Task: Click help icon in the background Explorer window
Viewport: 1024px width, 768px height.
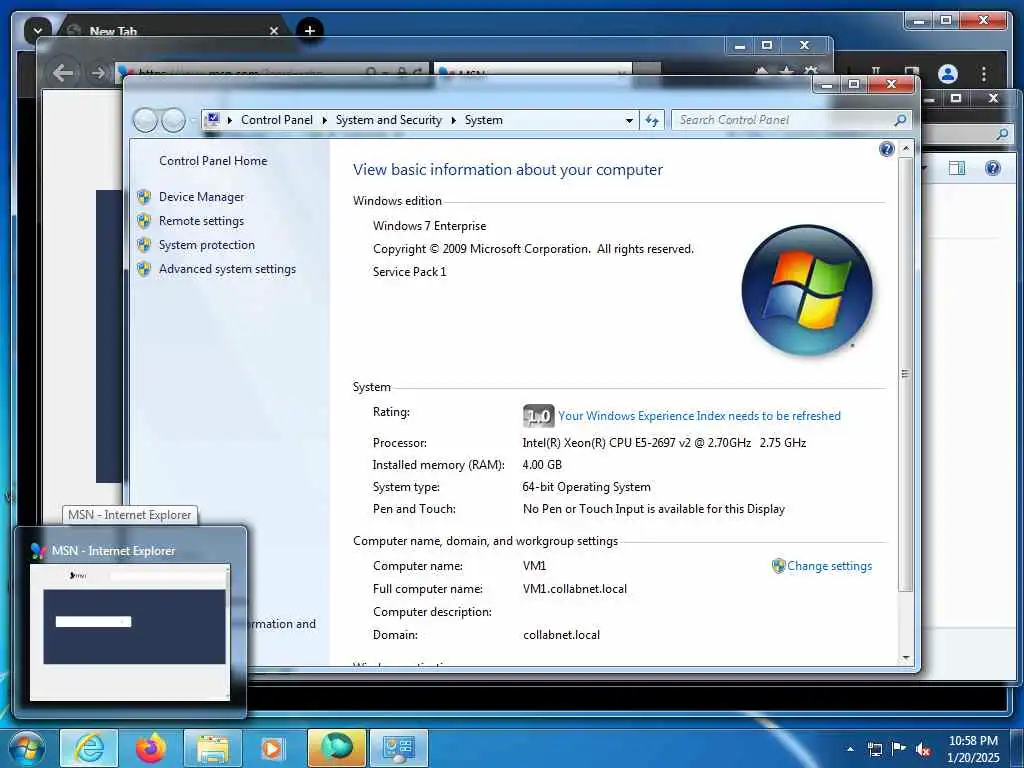Action: pos(993,168)
